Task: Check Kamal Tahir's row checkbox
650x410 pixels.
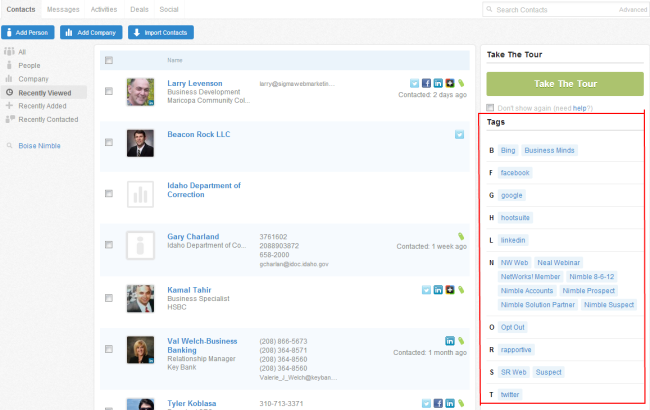Action: pyautogui.click(x=109, y=298)
